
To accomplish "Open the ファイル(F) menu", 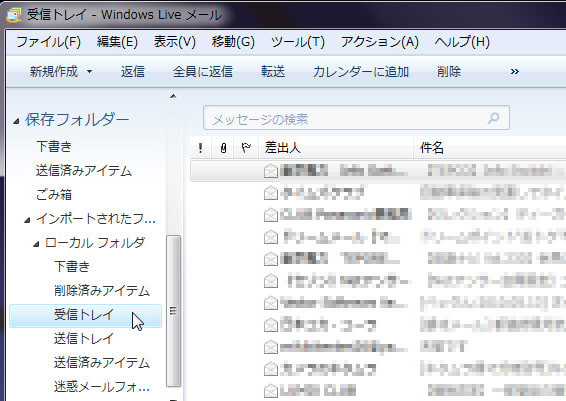I will [48, 42].
